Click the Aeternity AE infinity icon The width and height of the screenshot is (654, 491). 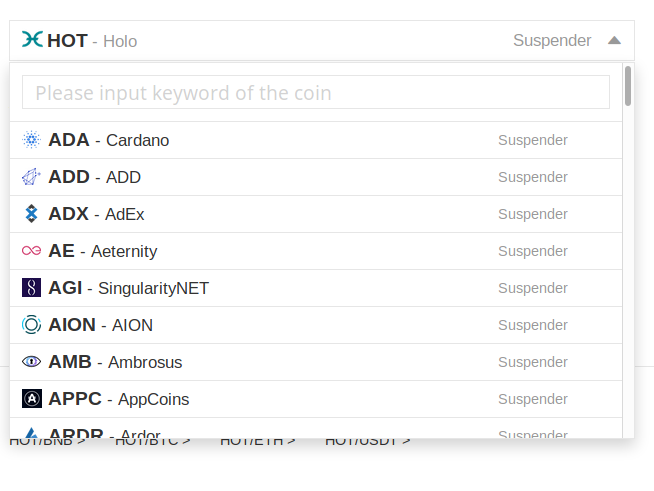(31, 251)
